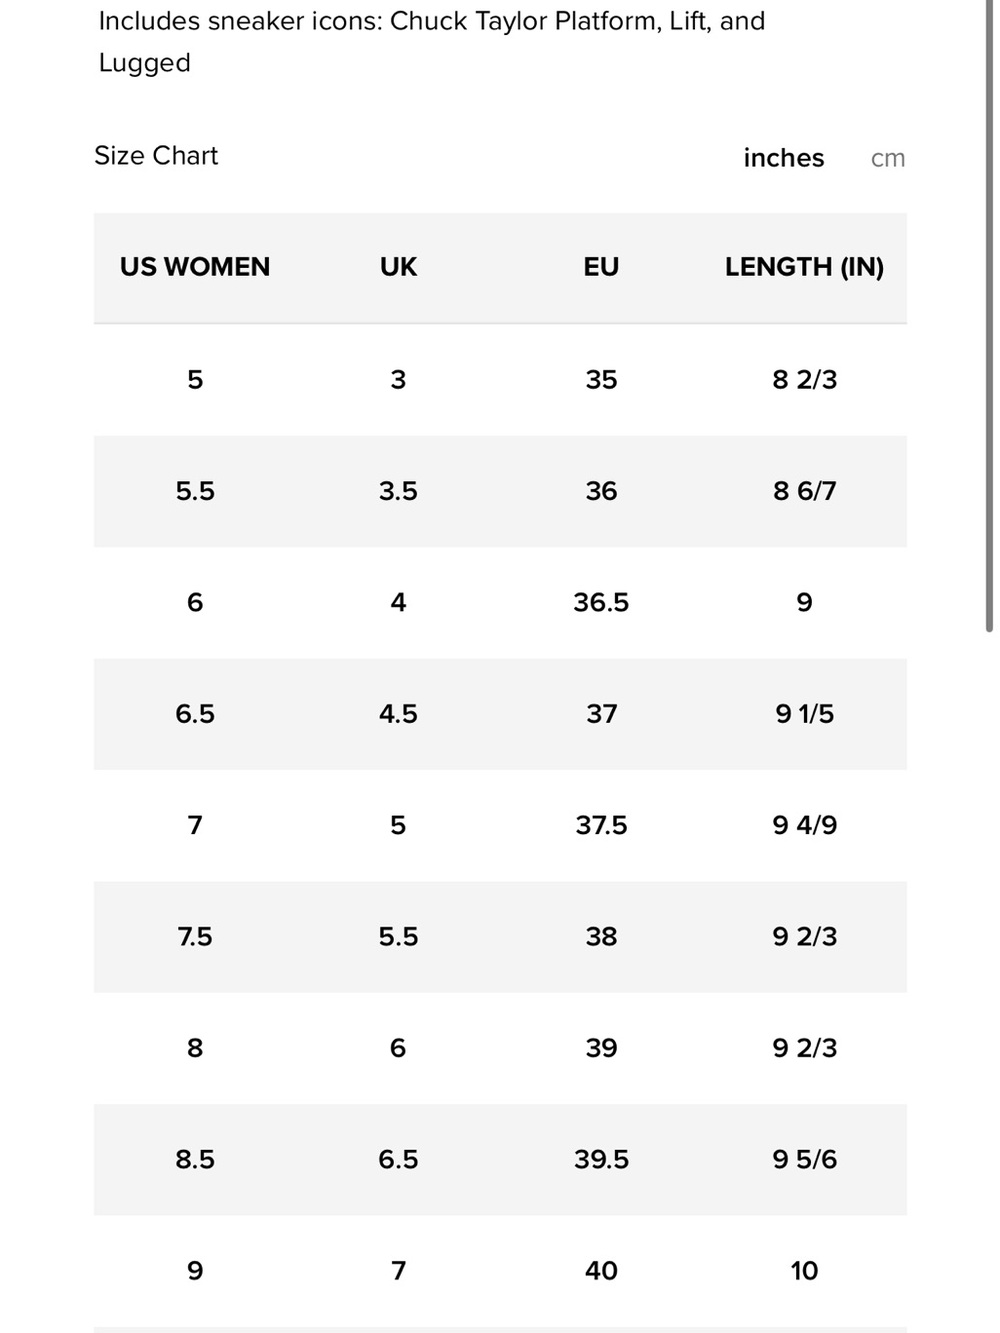Click length 10 cell
The image size is (1000, 1333).
point(804,1271)
